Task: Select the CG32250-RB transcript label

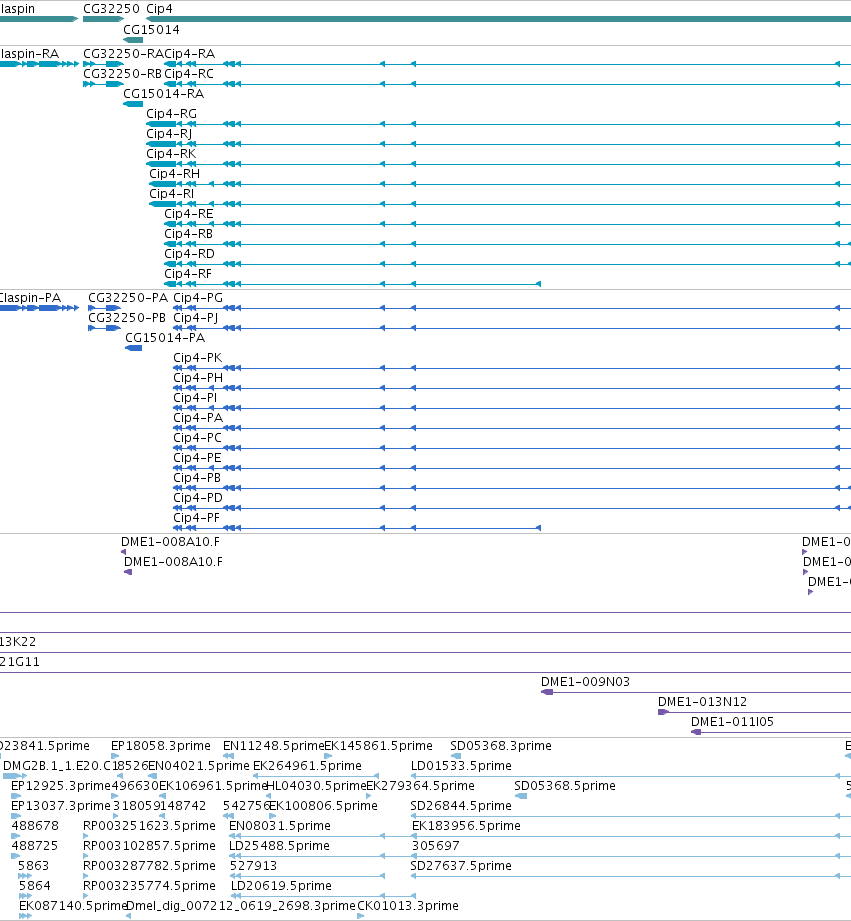Action: 122,74
